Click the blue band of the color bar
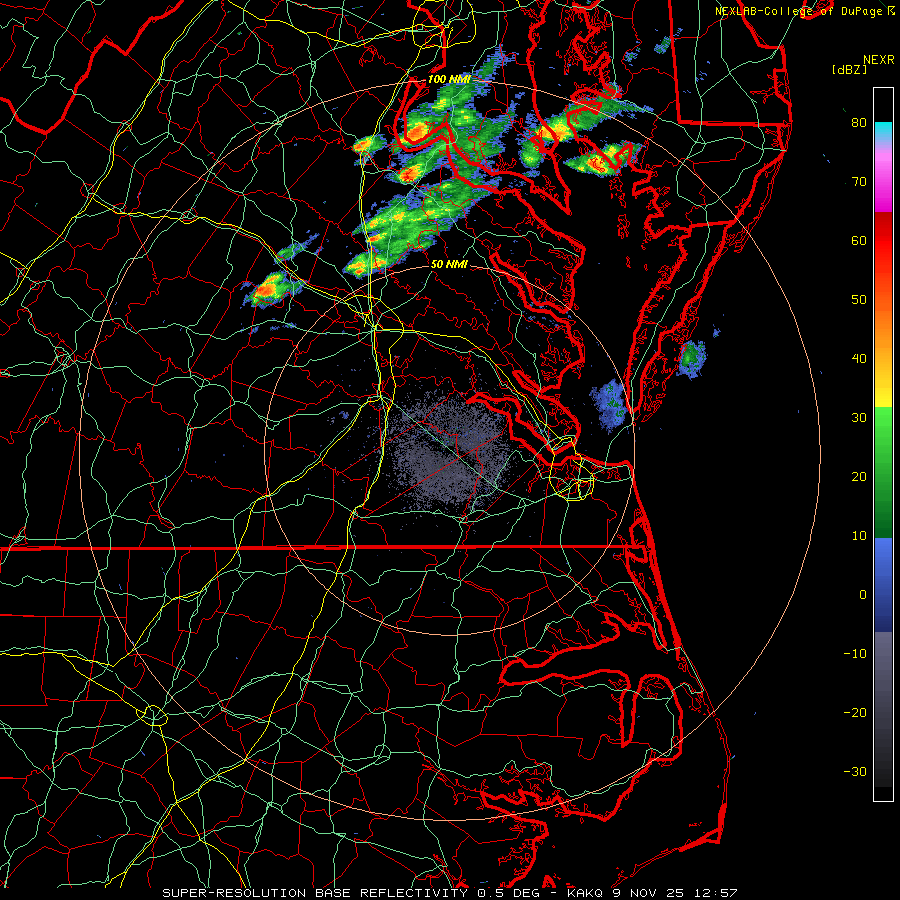The height and width of the screenshot is (900, 900). [883, 584]
